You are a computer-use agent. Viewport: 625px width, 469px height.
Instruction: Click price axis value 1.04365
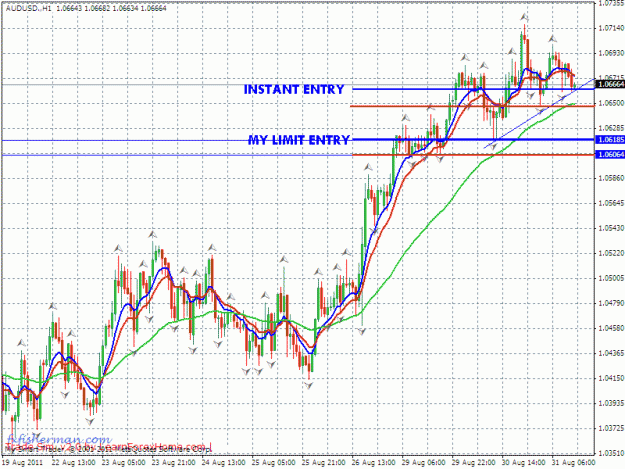[611, 353]
